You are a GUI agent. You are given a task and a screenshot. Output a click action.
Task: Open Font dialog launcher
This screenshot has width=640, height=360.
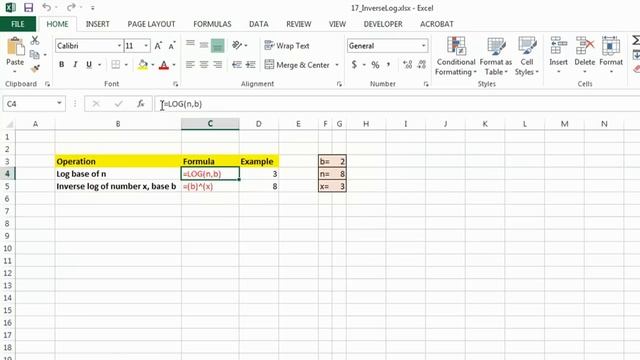click(x=176, y=84)
